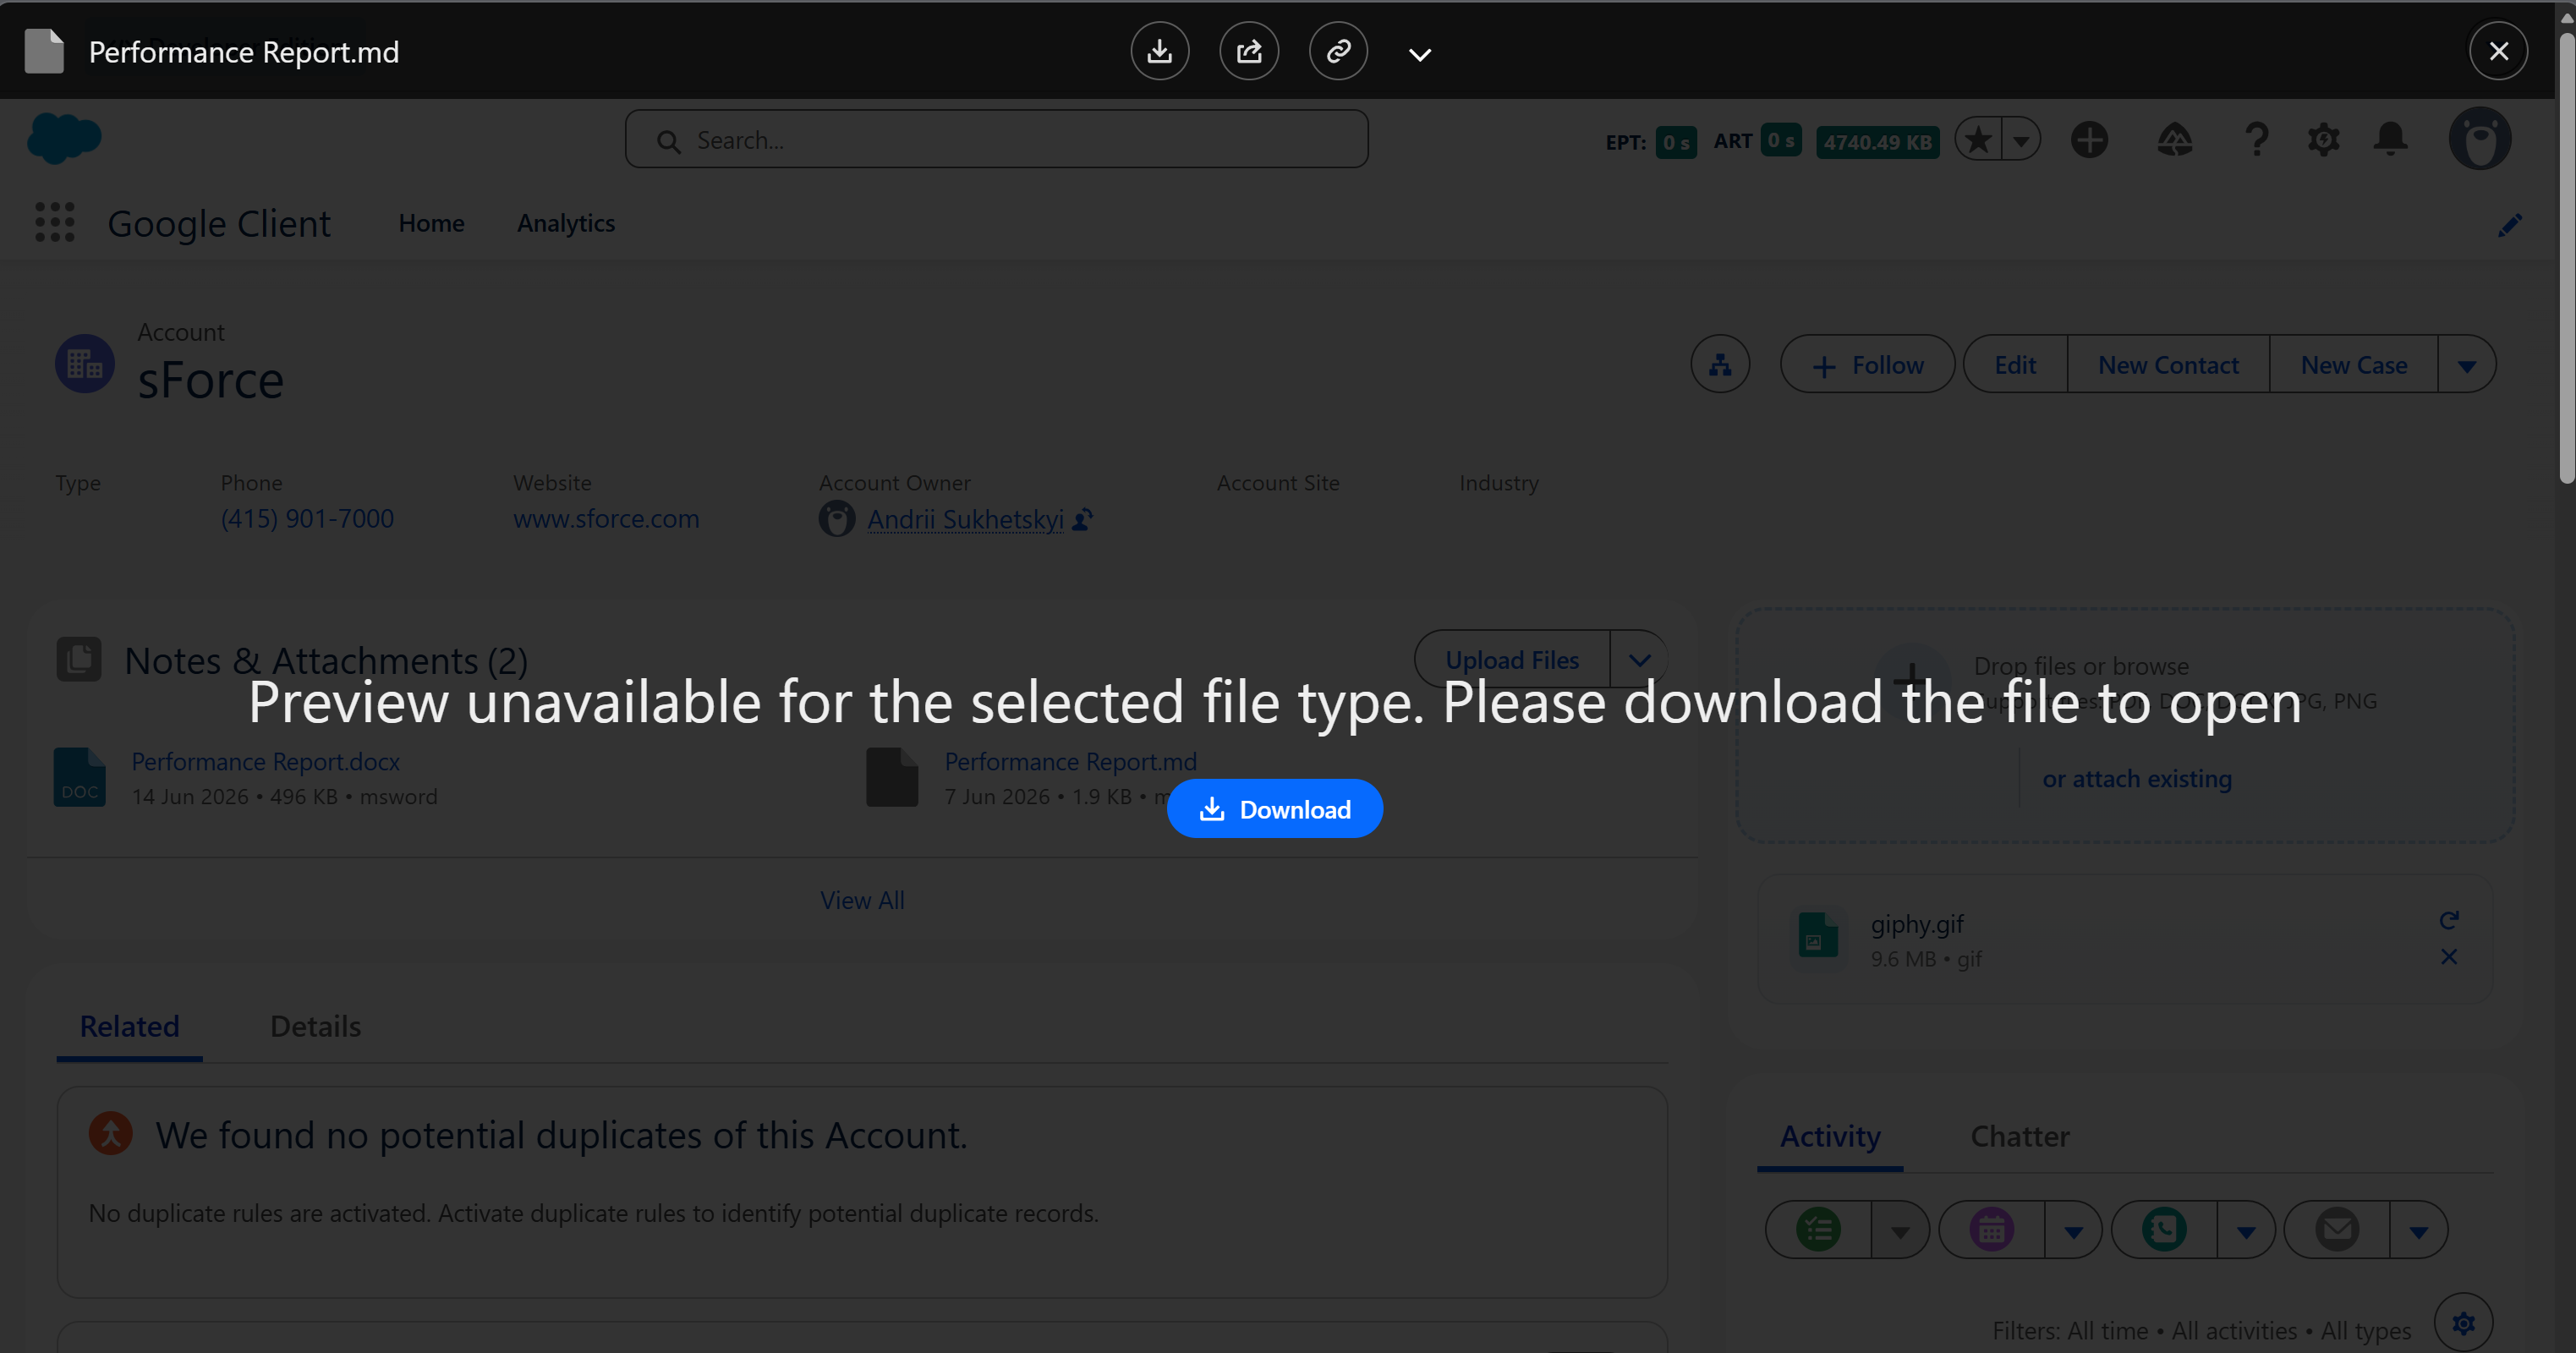Click the Upload Files button
The height and width of the screenshot is (1353, 2576).
[x=1512, y=659]
